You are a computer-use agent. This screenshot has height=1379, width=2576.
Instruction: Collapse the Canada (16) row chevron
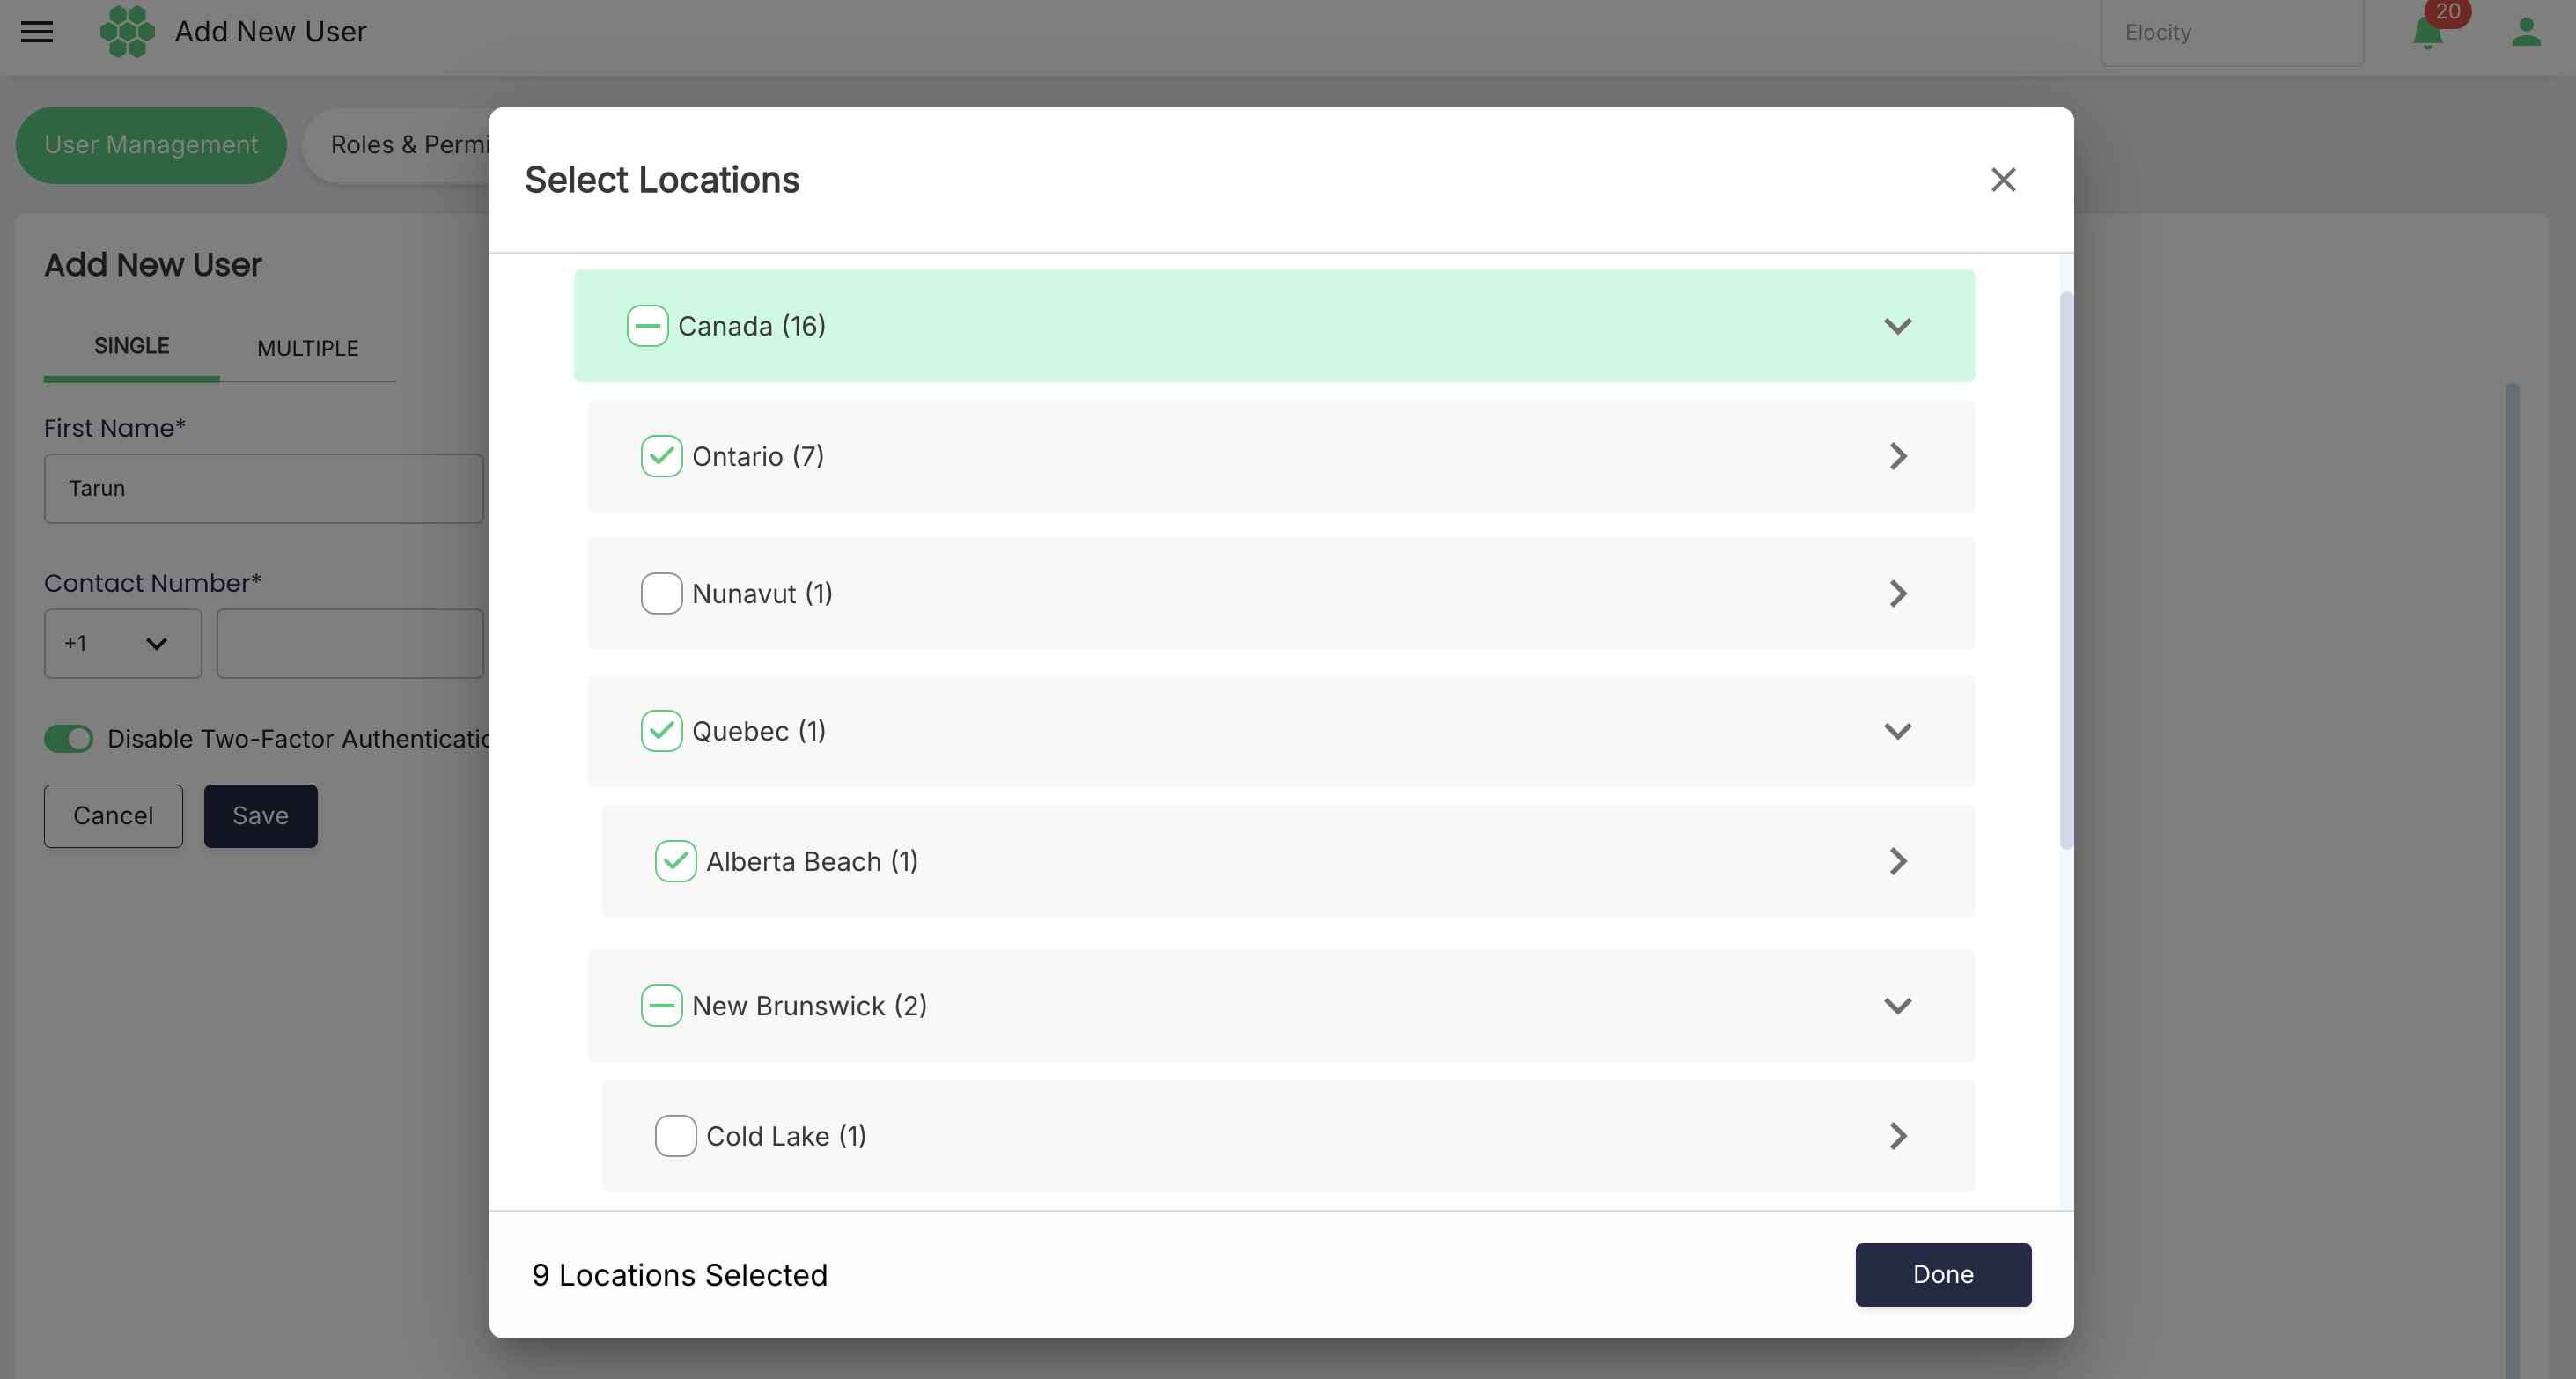[1897, 326]
